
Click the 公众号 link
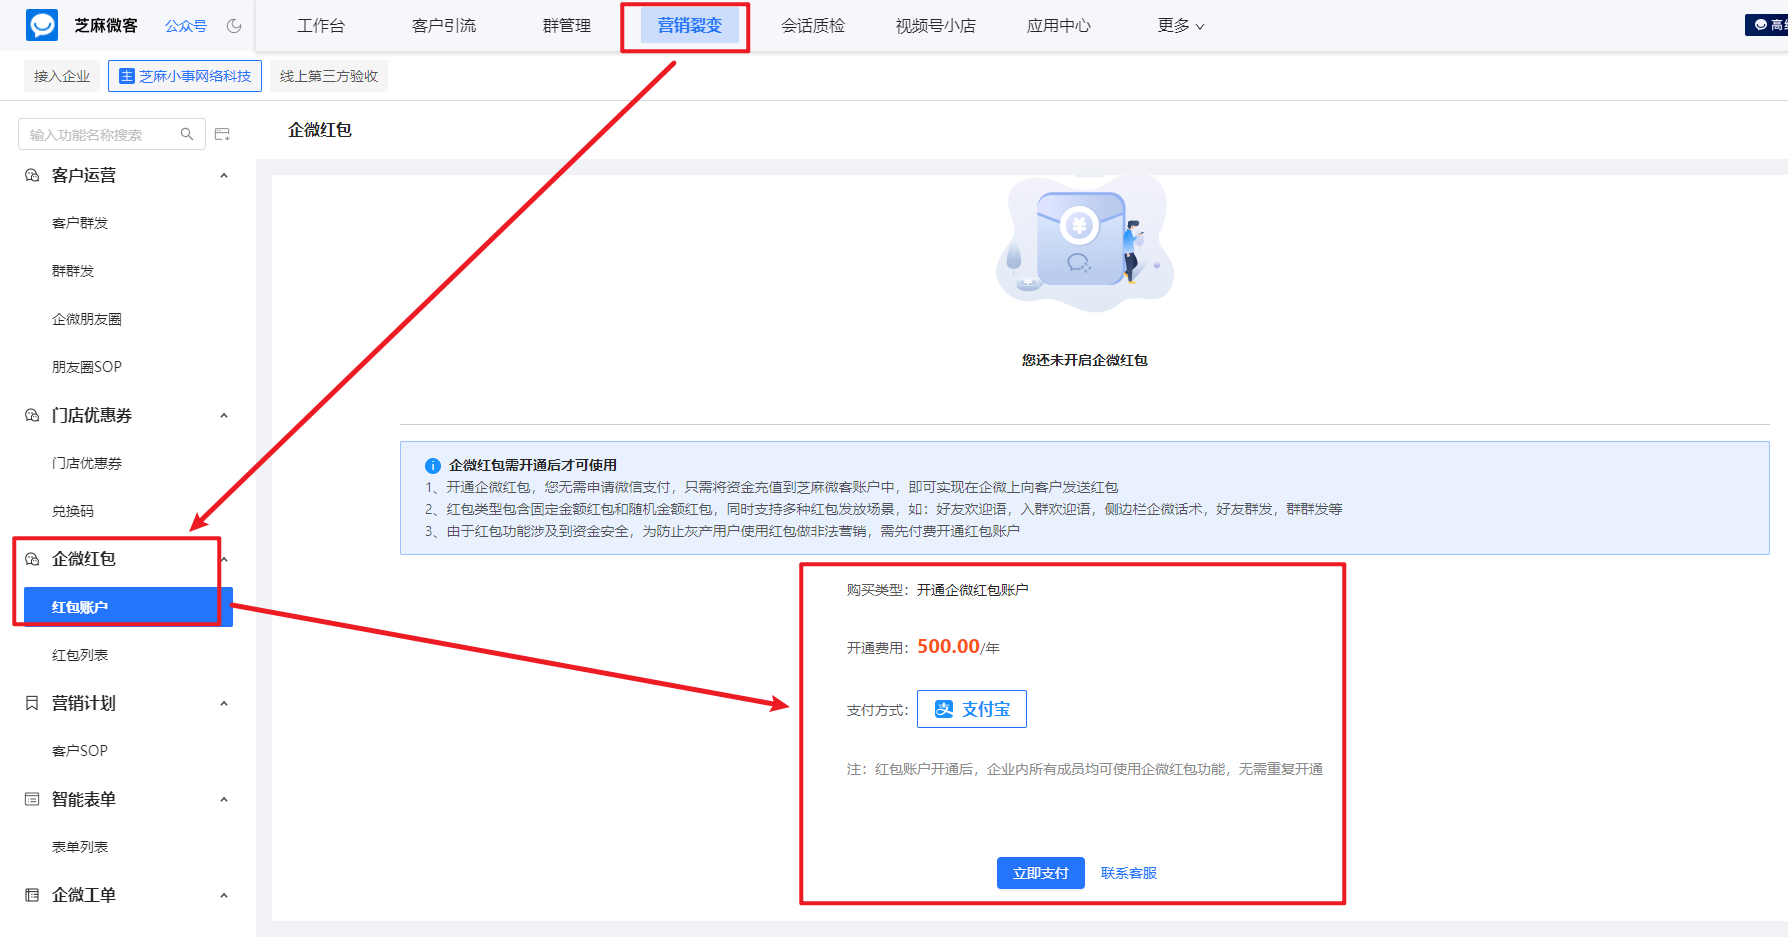tap(186, 26)
